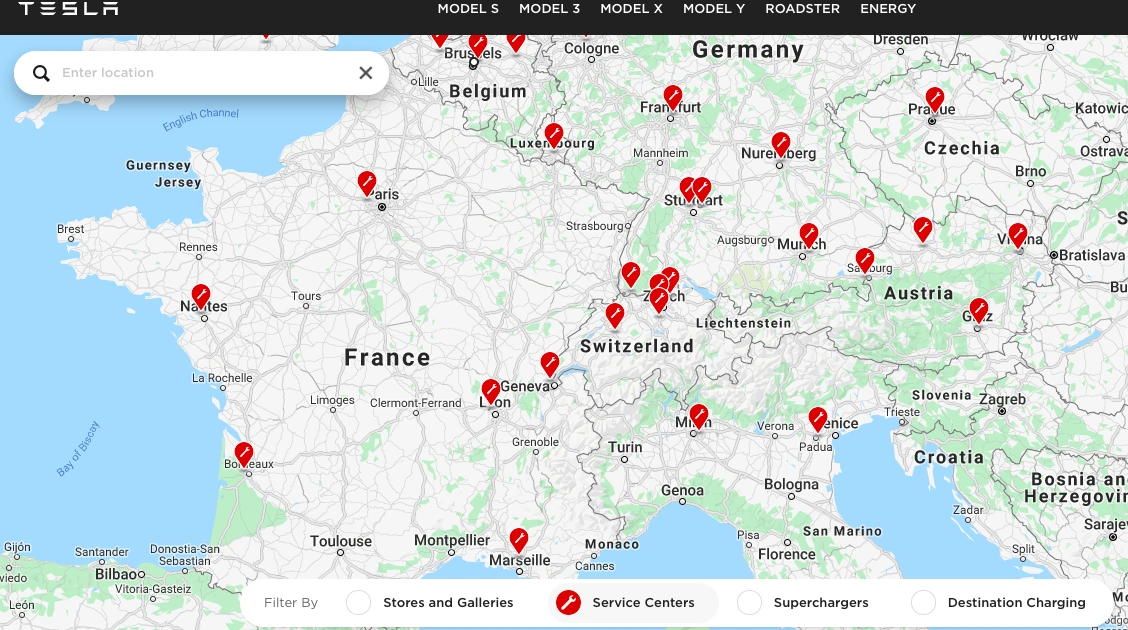
Task: Select the pin between Salzburg and Vienna
Action: coord(923,230)
